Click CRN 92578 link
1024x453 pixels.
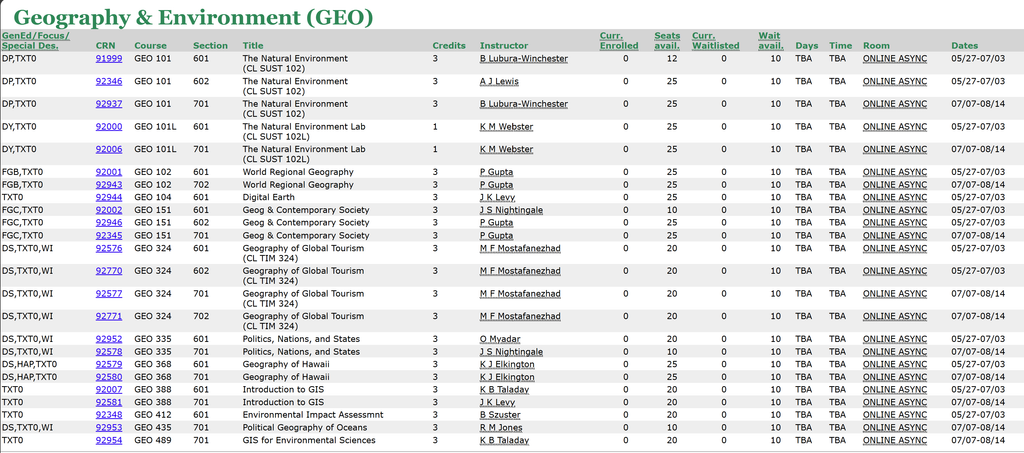[108, 352]
